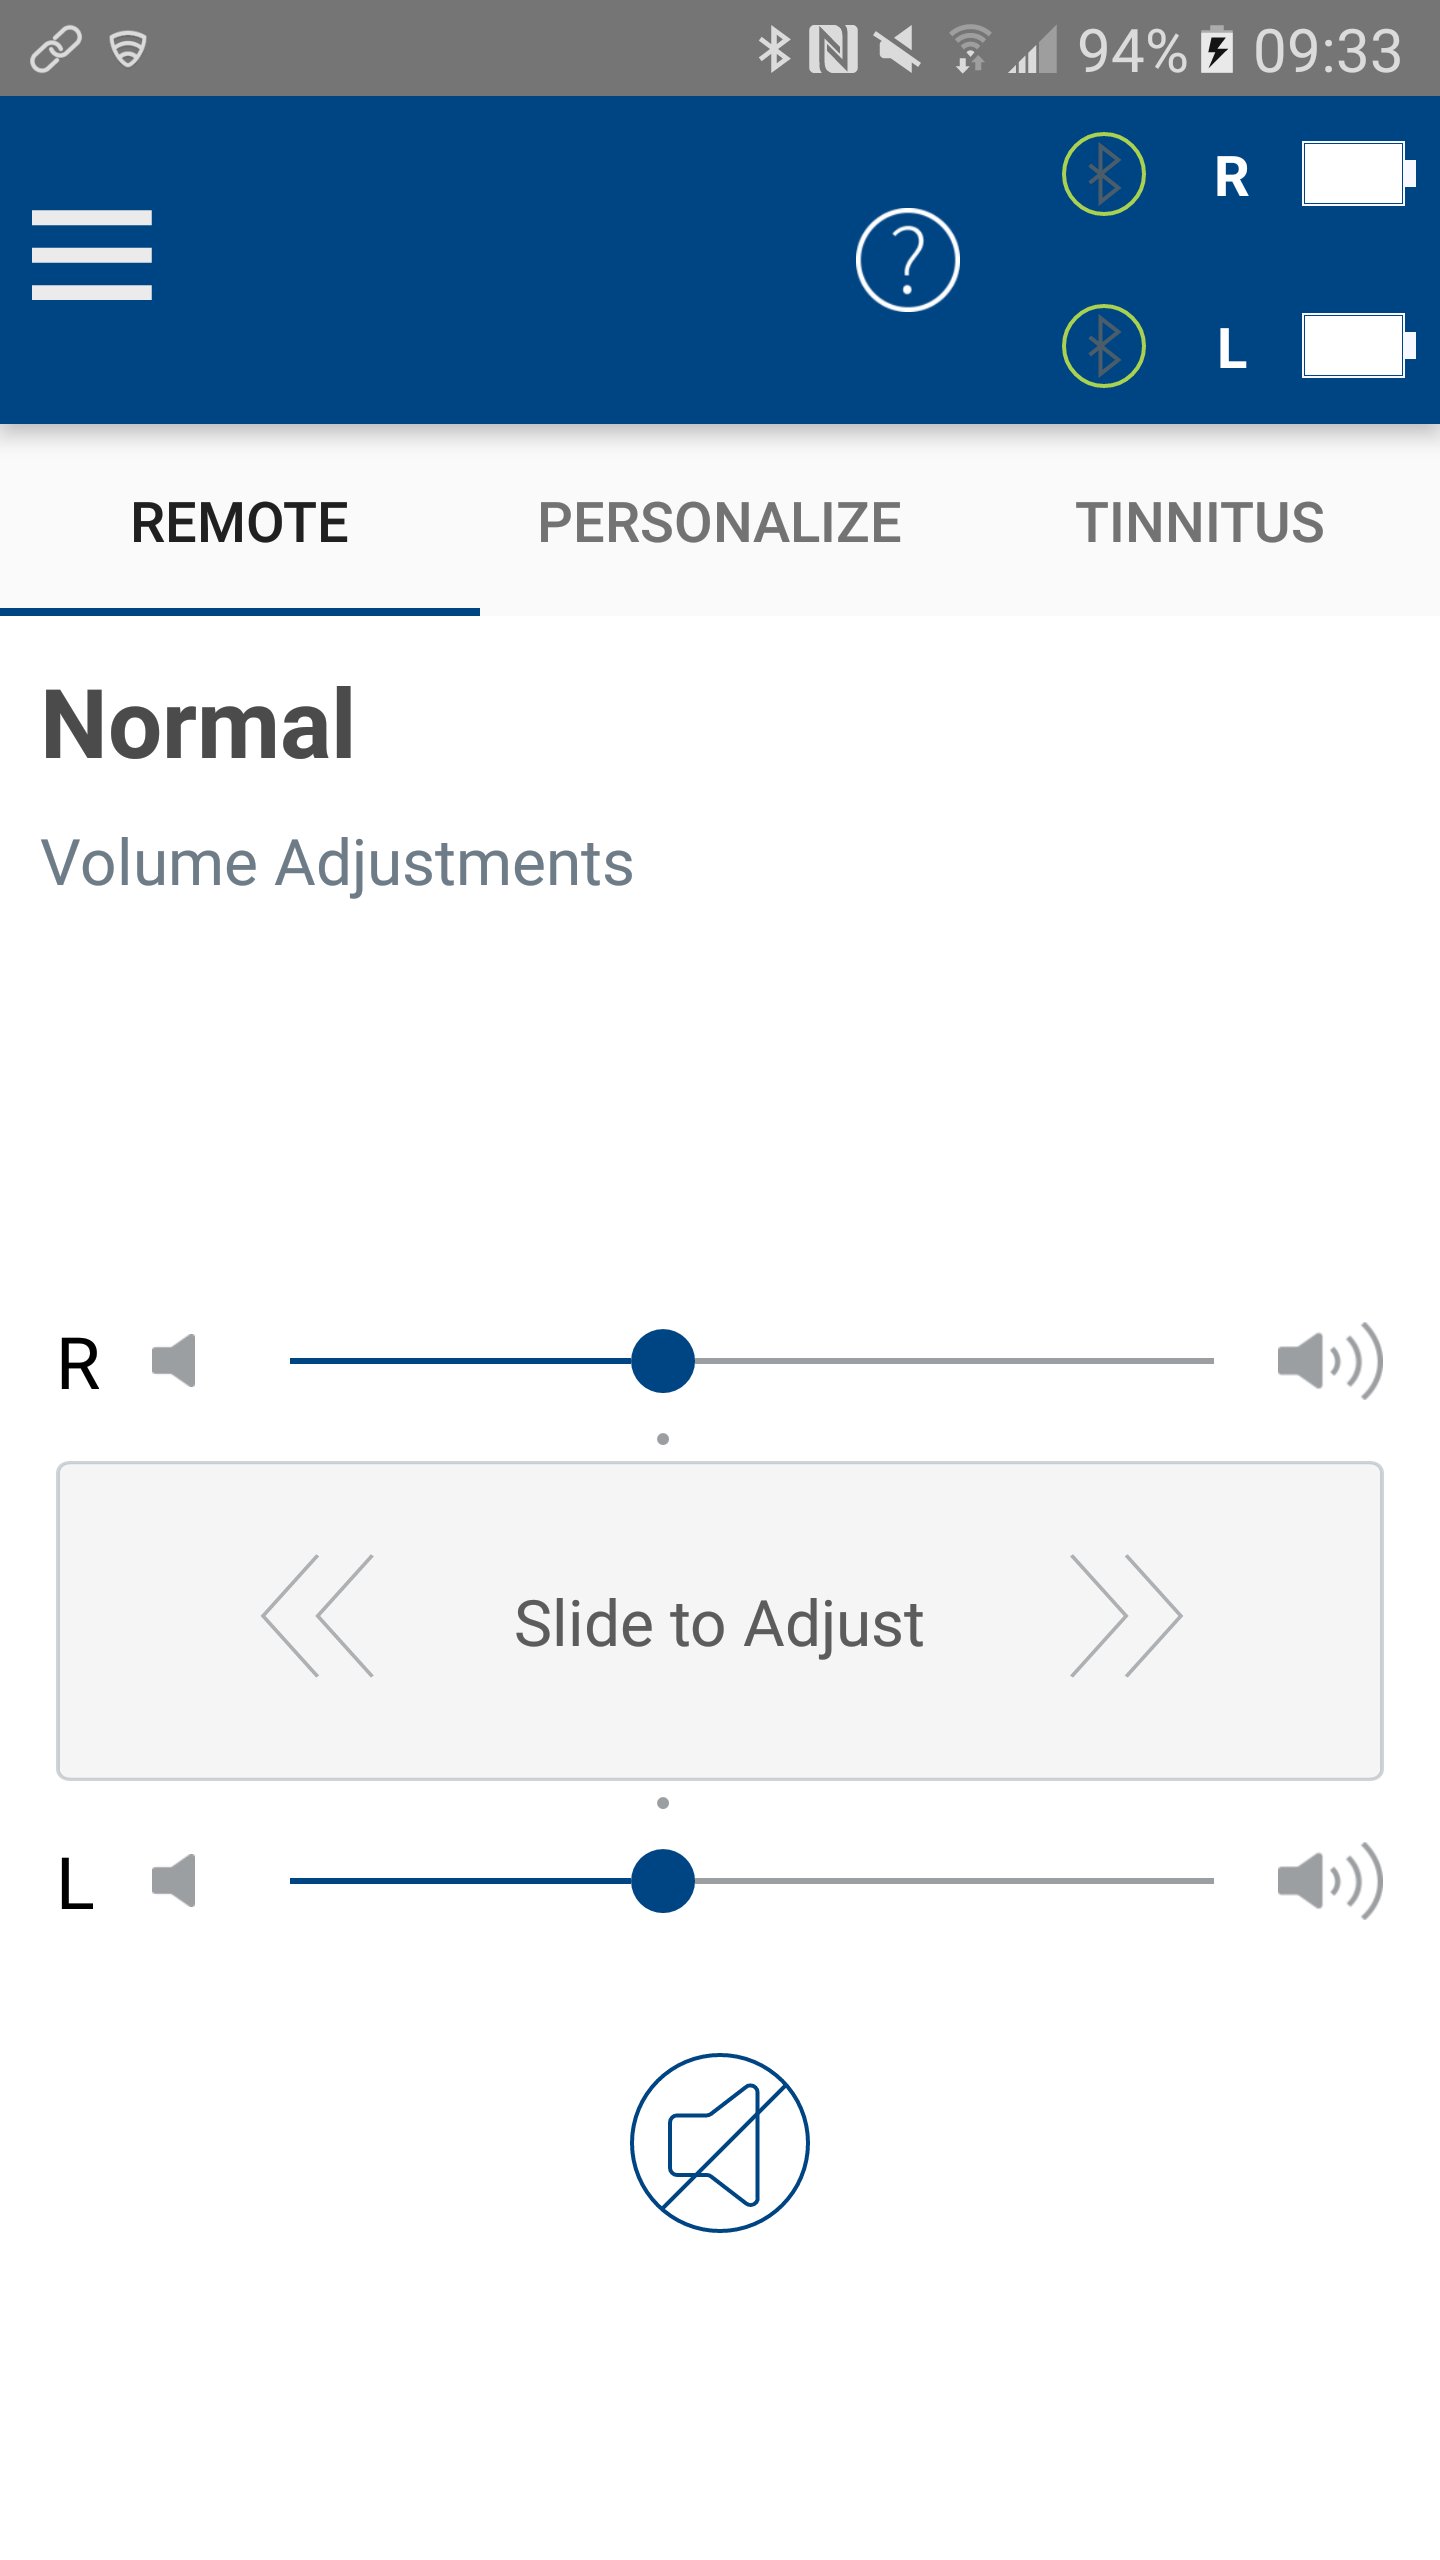Viewport: 1440px width, 2560px height.
Task: Switch to the PERSONALIZE tab
Action: tap(719, 523)
